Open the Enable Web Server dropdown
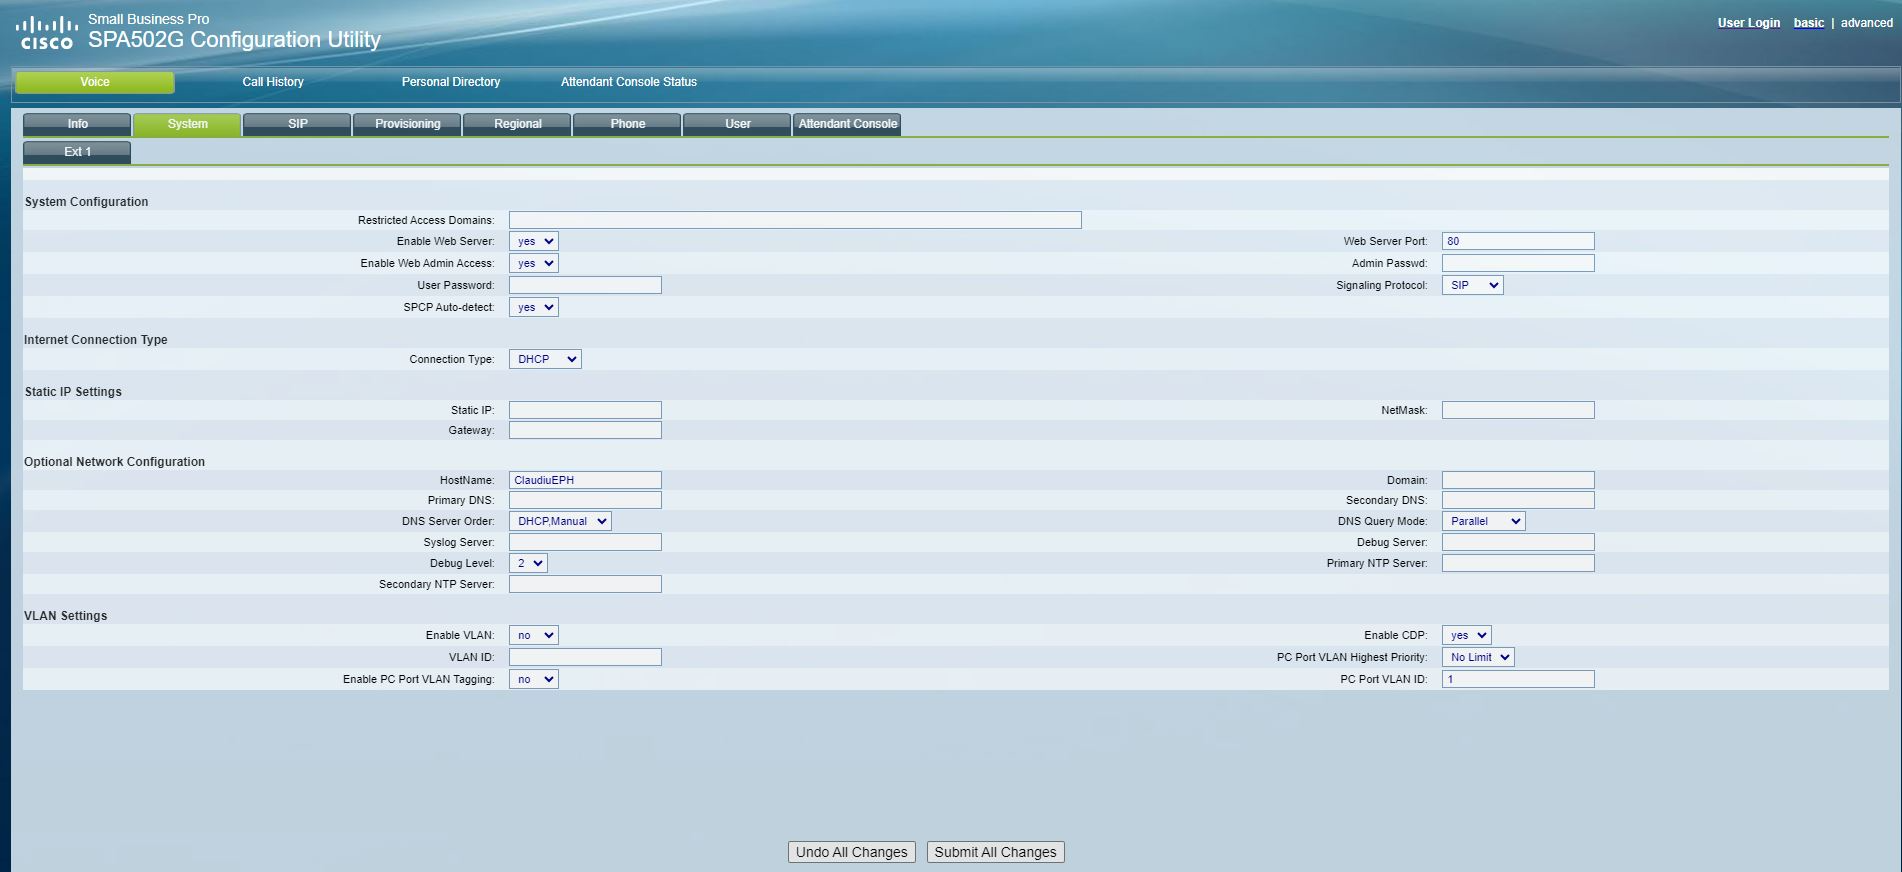 click(x=533, y=241)
